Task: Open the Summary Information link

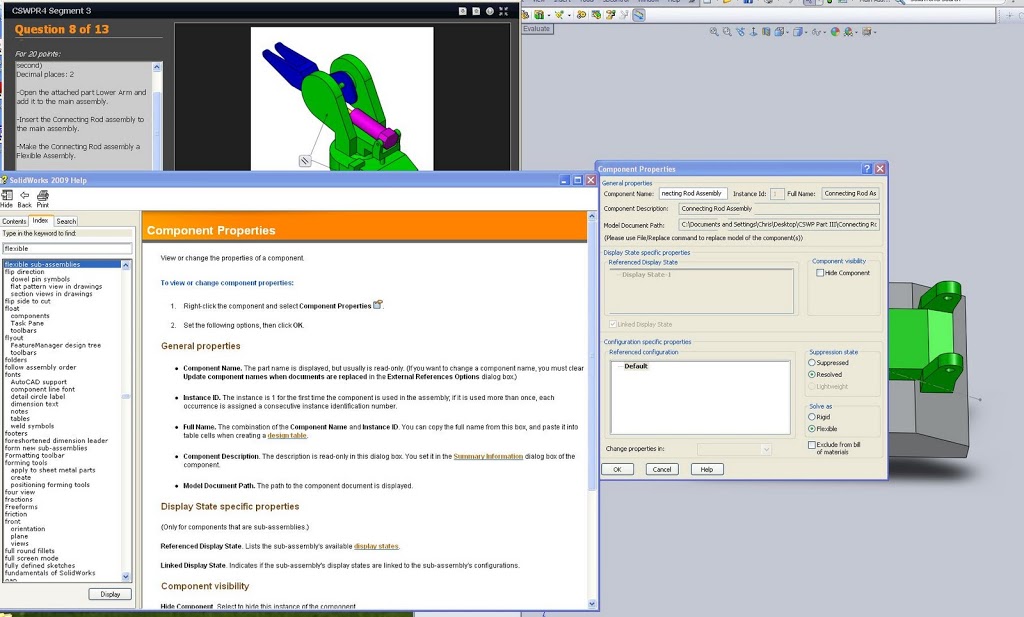Action: [x=488, y=456]
